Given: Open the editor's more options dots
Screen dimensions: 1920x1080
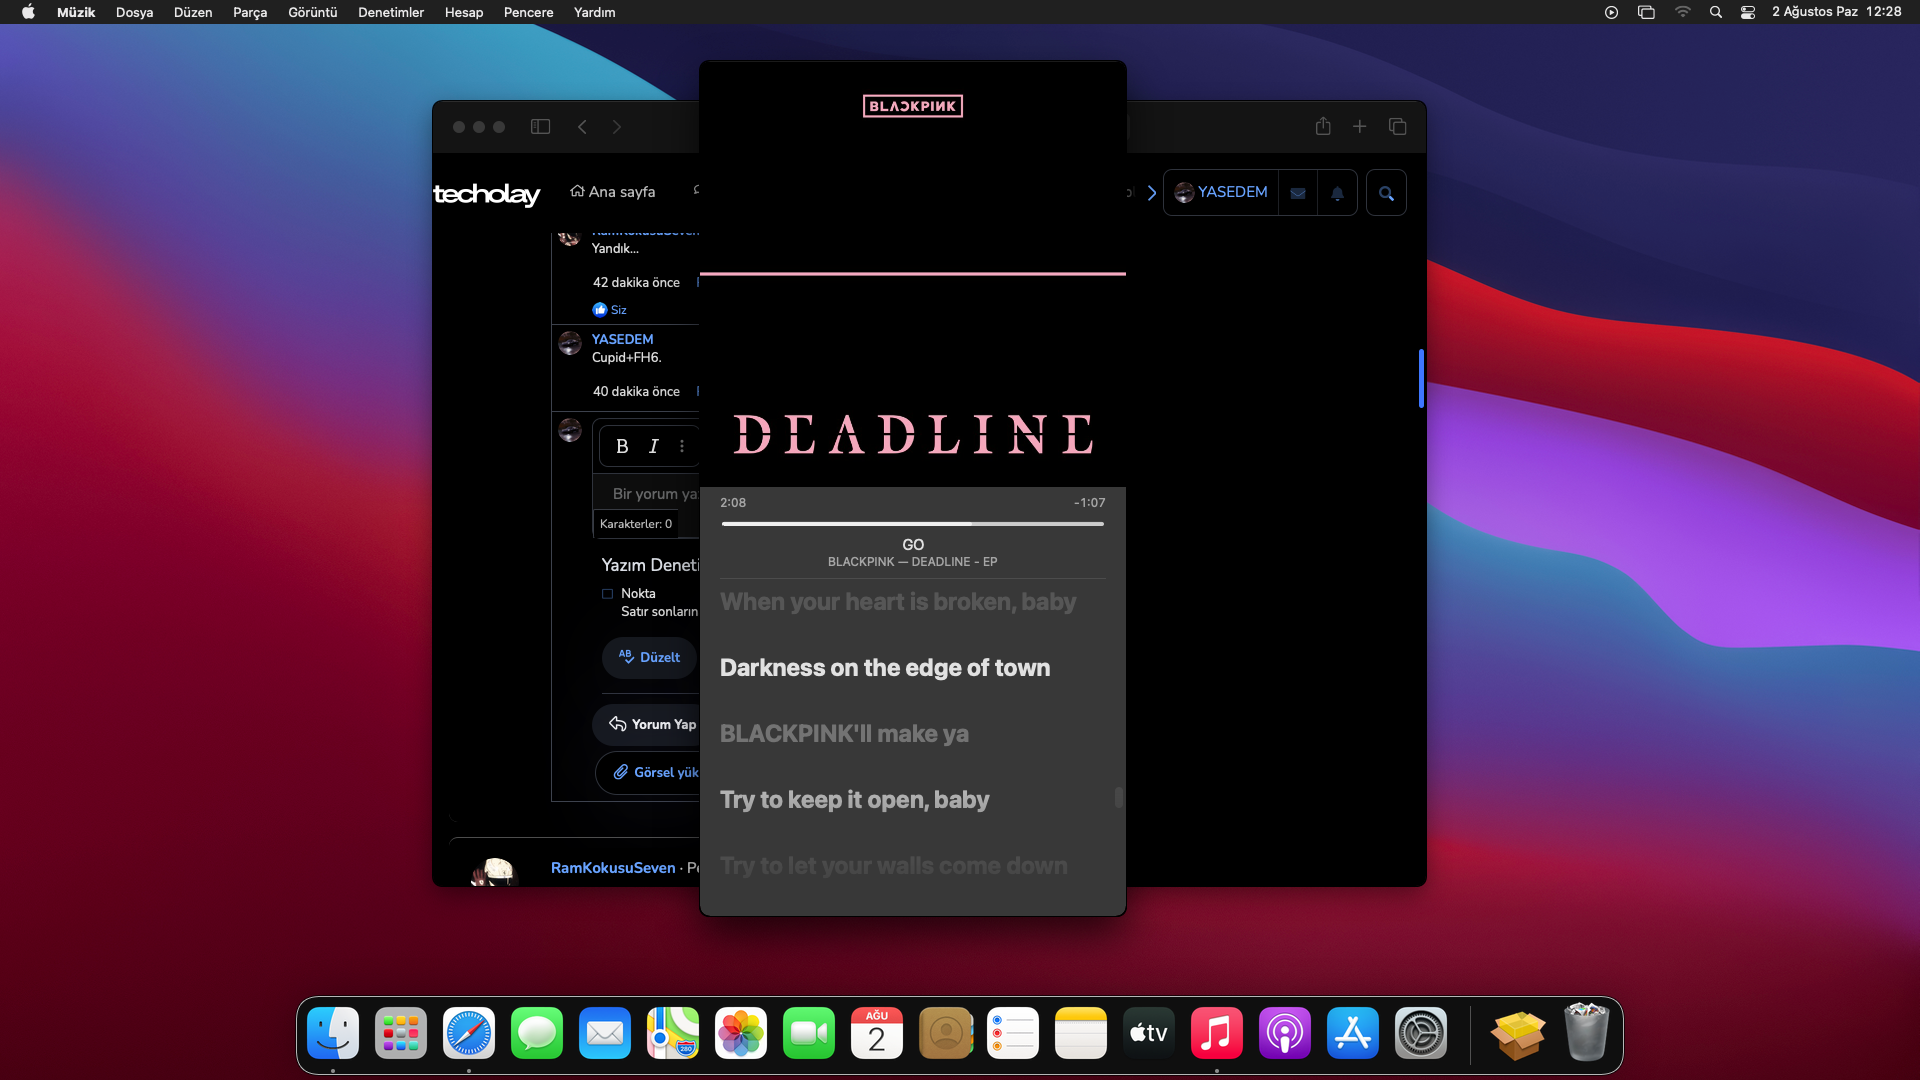Looking at the screenshot, I should click(x=682, y=446).
